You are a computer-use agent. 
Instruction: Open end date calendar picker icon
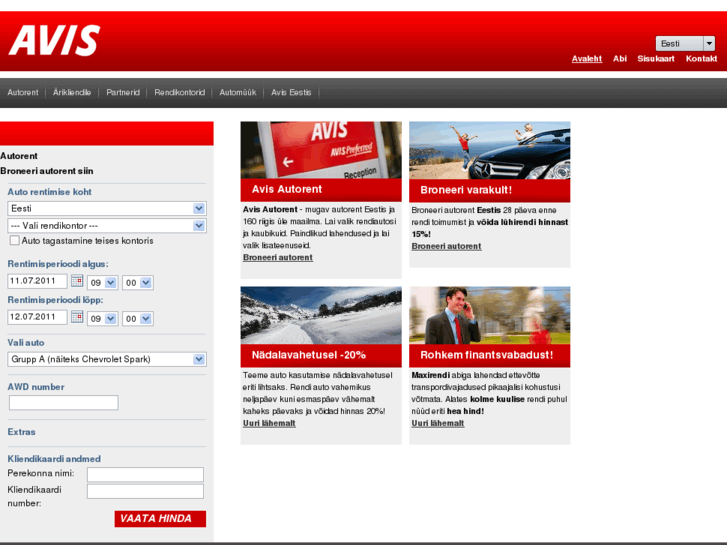[77, 317]
